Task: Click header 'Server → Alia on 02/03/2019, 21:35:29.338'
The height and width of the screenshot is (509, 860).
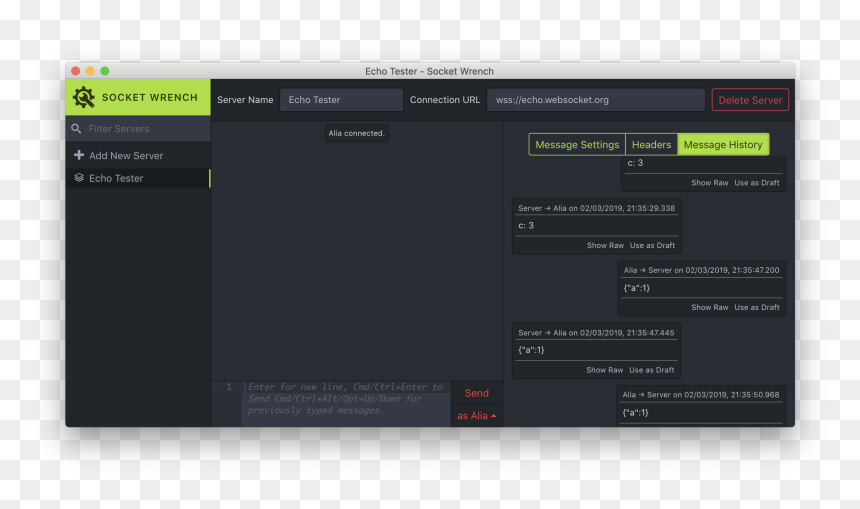Action: pos(596,208)
